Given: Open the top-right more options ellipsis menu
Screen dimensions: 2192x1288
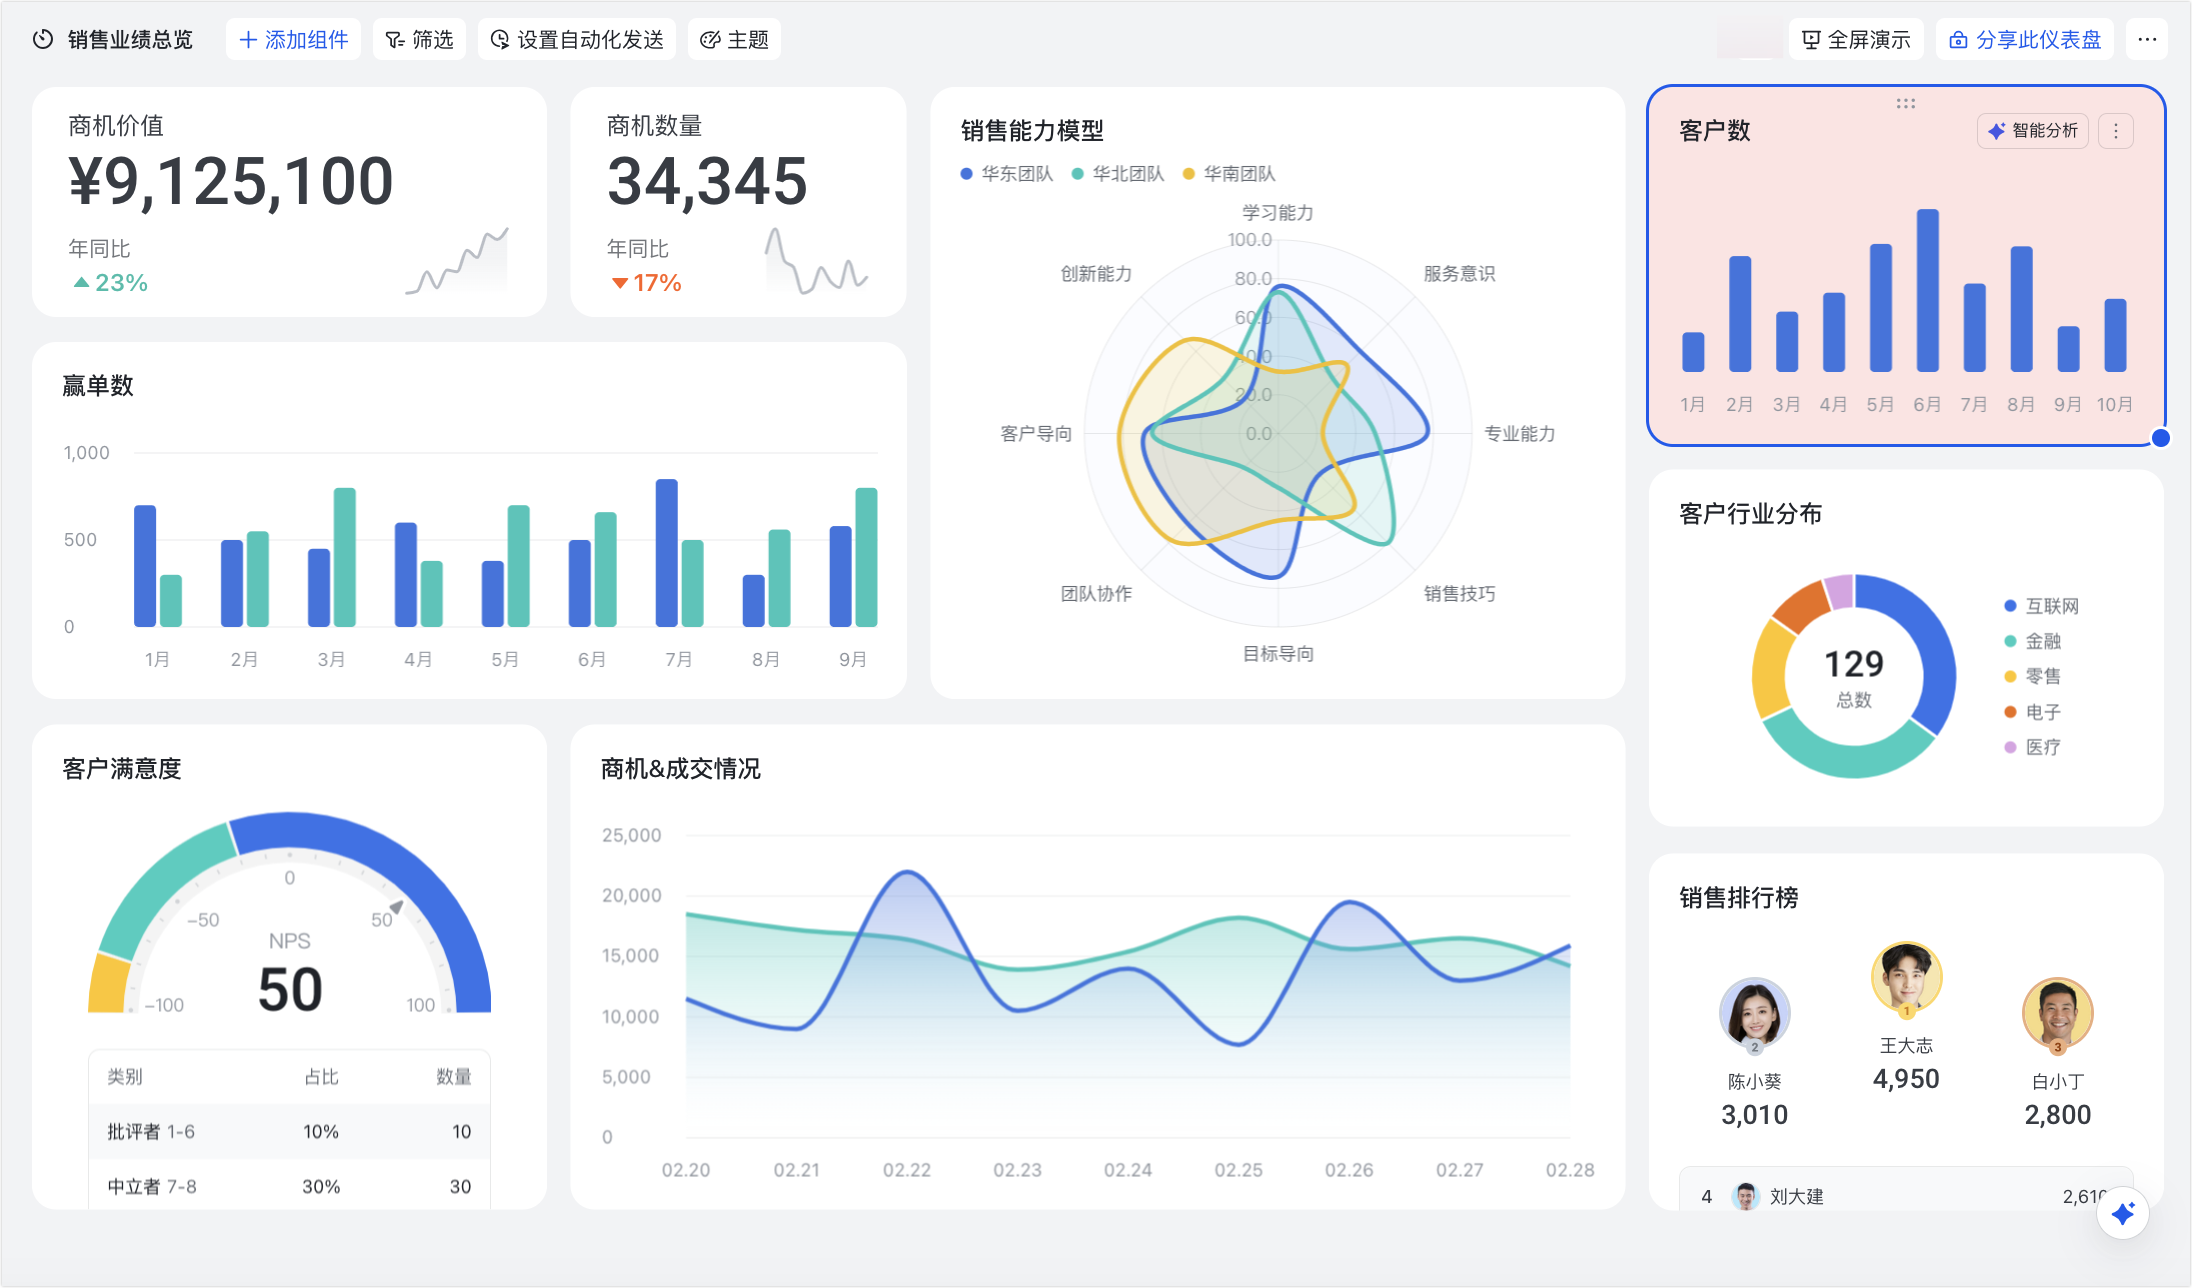Looking at the screenshot, I should [2147, 40].
